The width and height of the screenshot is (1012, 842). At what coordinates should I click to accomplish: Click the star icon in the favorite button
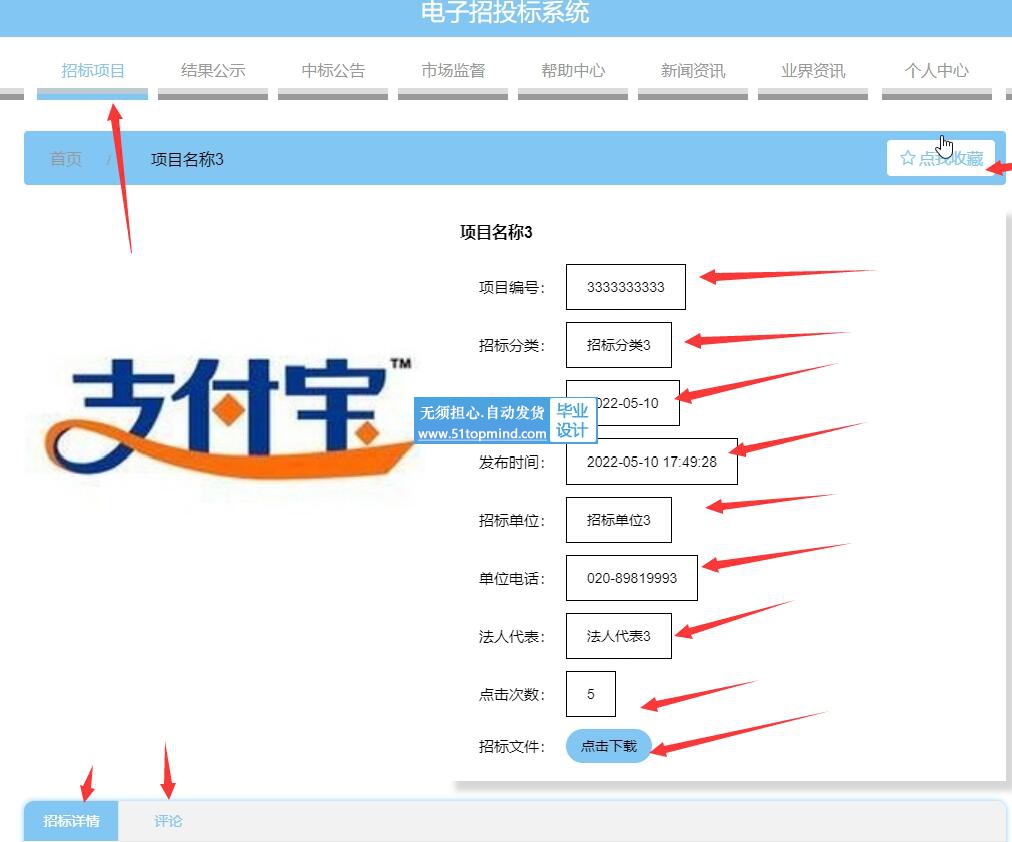click(x=907, y=158)
